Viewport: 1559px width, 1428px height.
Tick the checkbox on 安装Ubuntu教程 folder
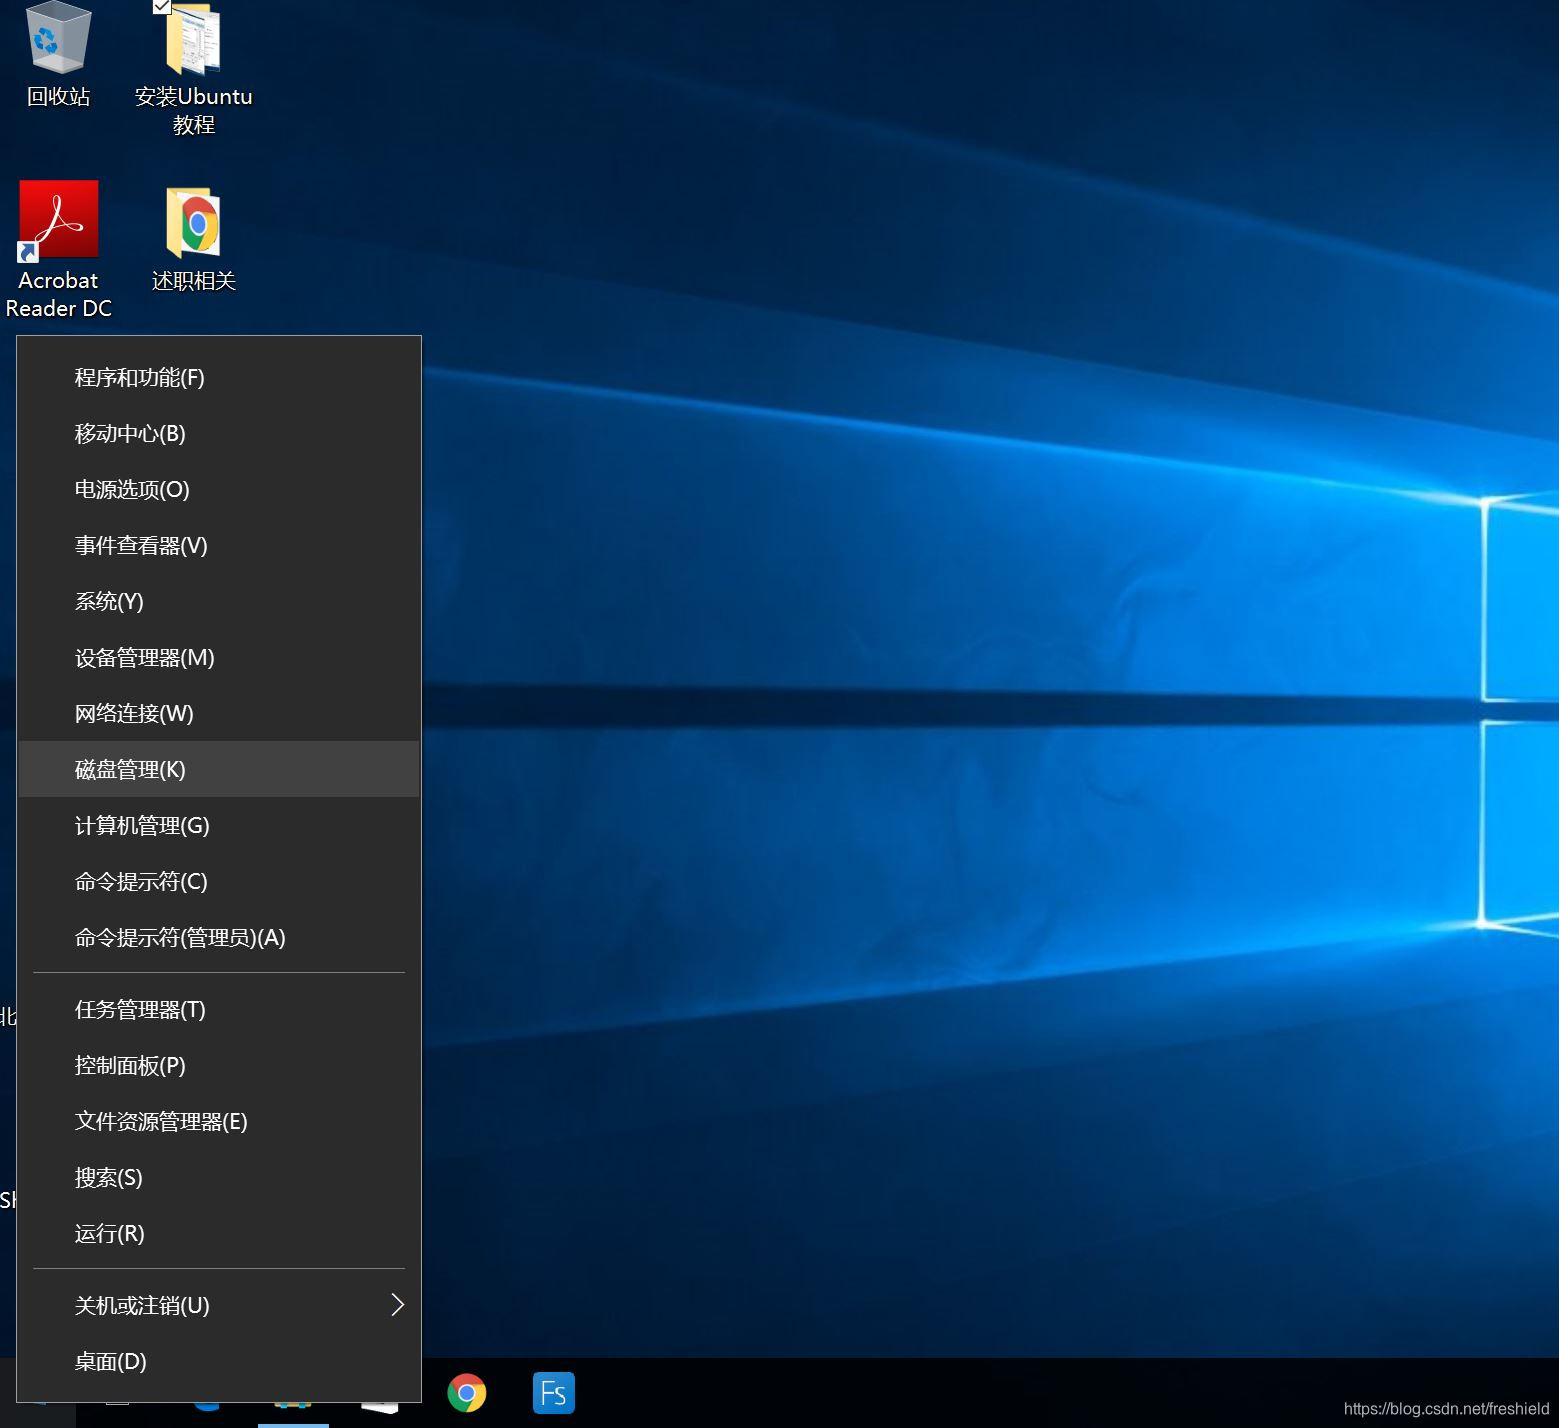162,6
